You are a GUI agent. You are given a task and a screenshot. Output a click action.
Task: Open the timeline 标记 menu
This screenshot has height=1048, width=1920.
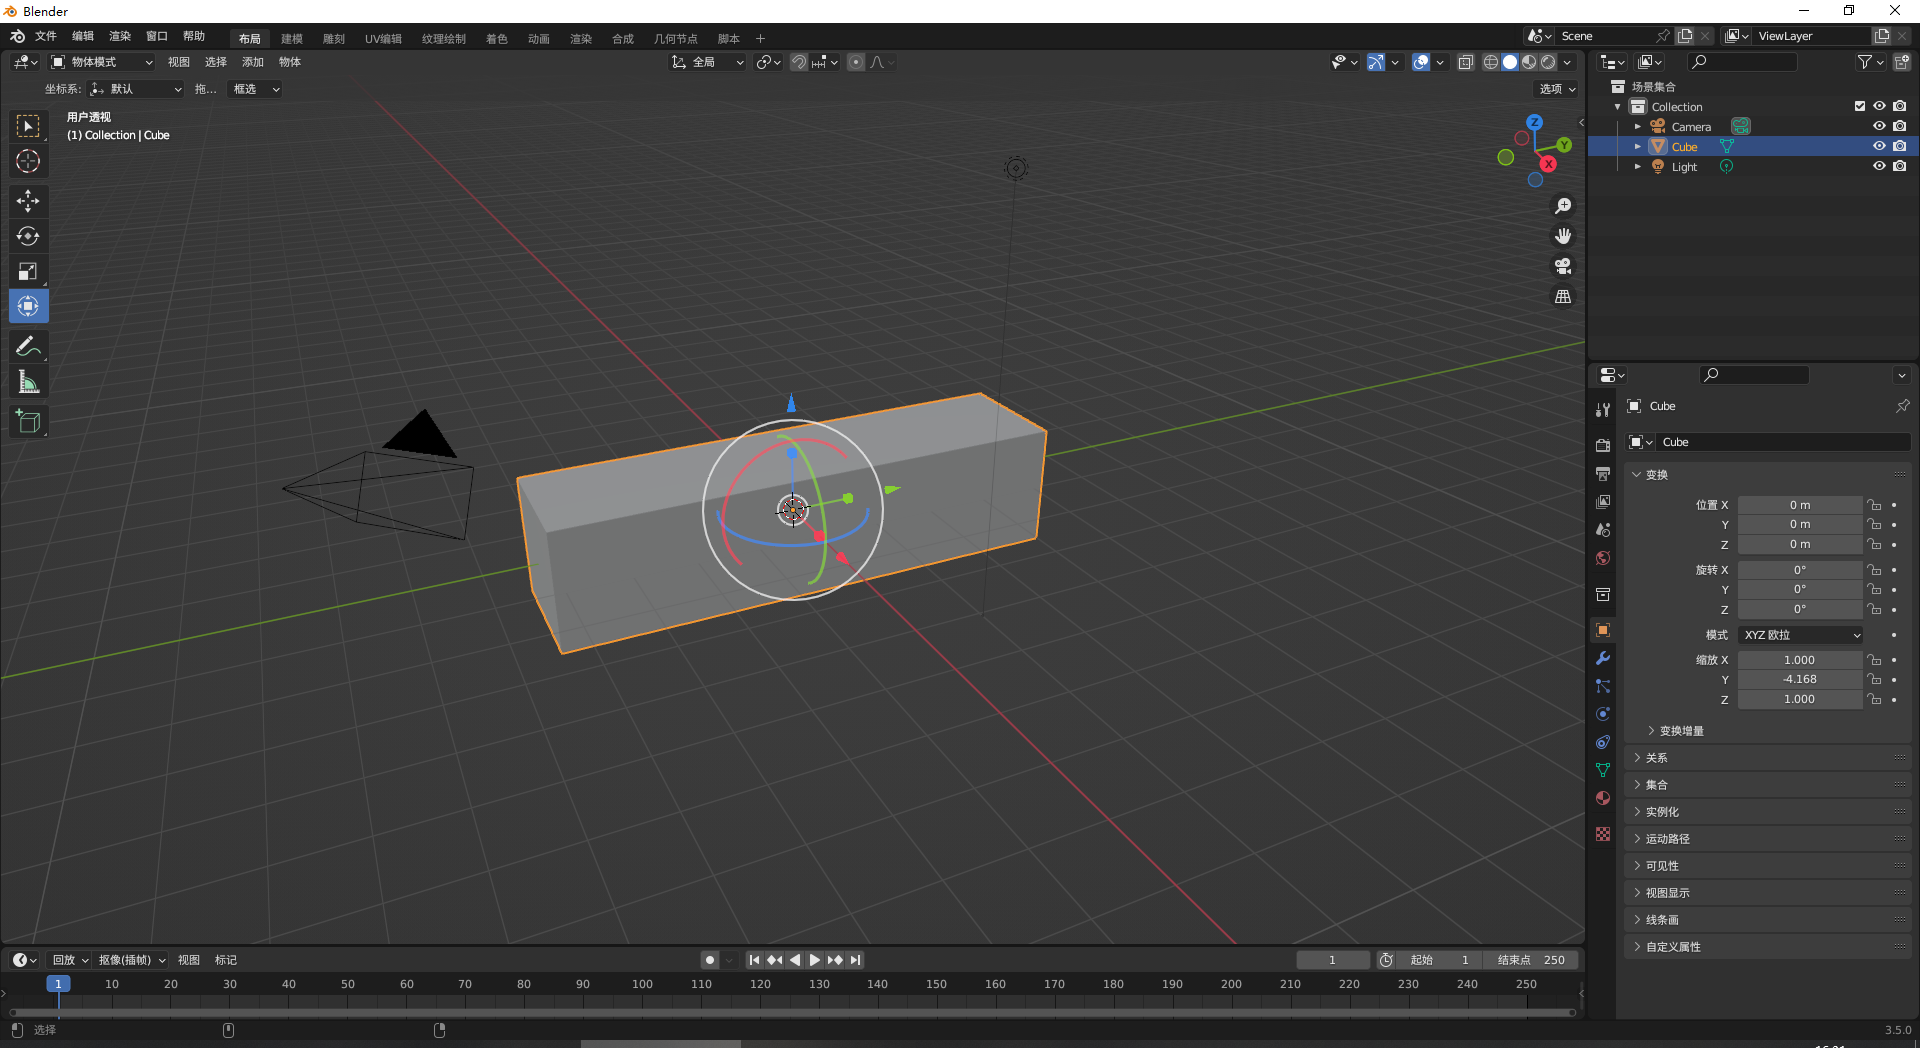point(226,960)
